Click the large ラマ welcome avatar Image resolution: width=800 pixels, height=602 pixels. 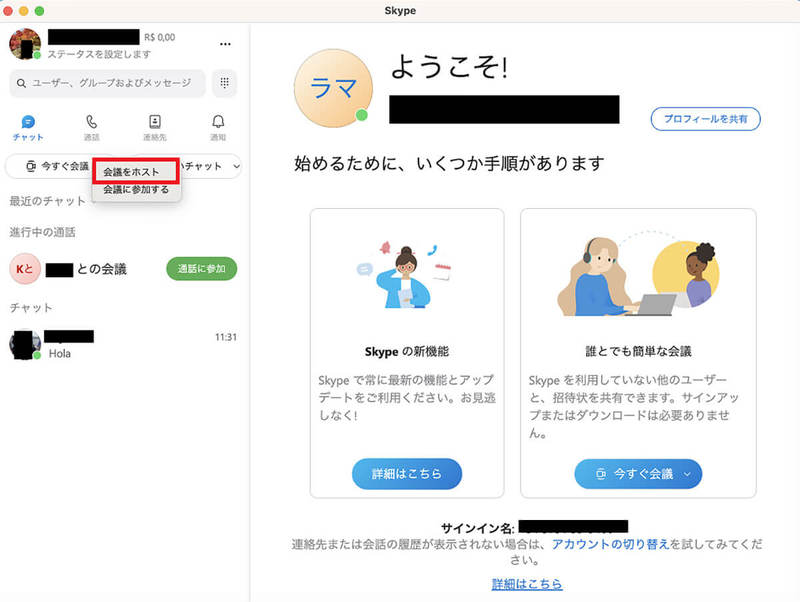pos(333,88)
